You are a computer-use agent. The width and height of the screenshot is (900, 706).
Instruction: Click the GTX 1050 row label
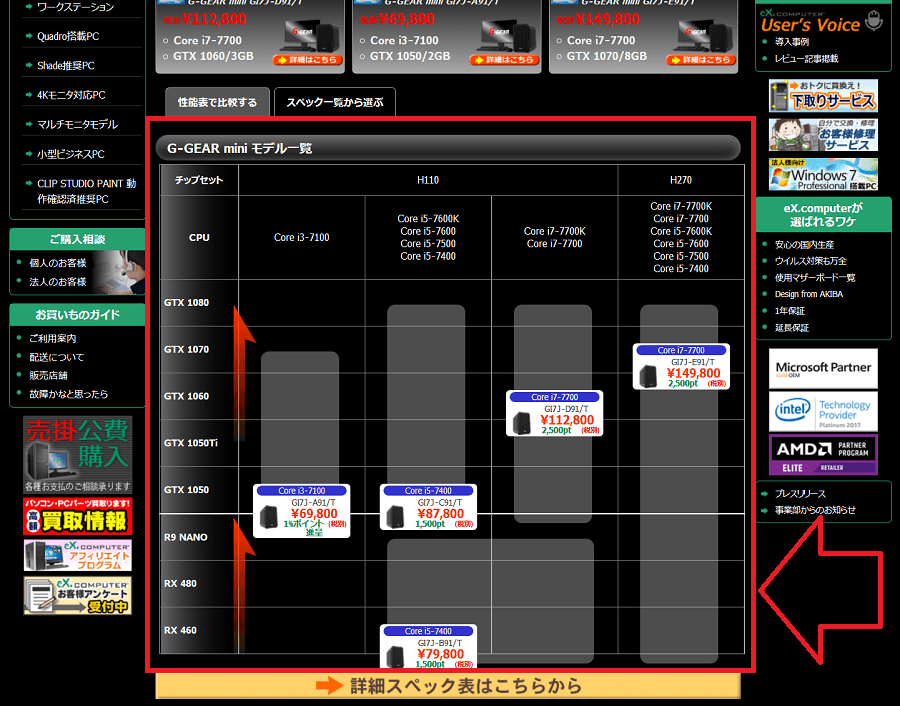tap(186, 490)
